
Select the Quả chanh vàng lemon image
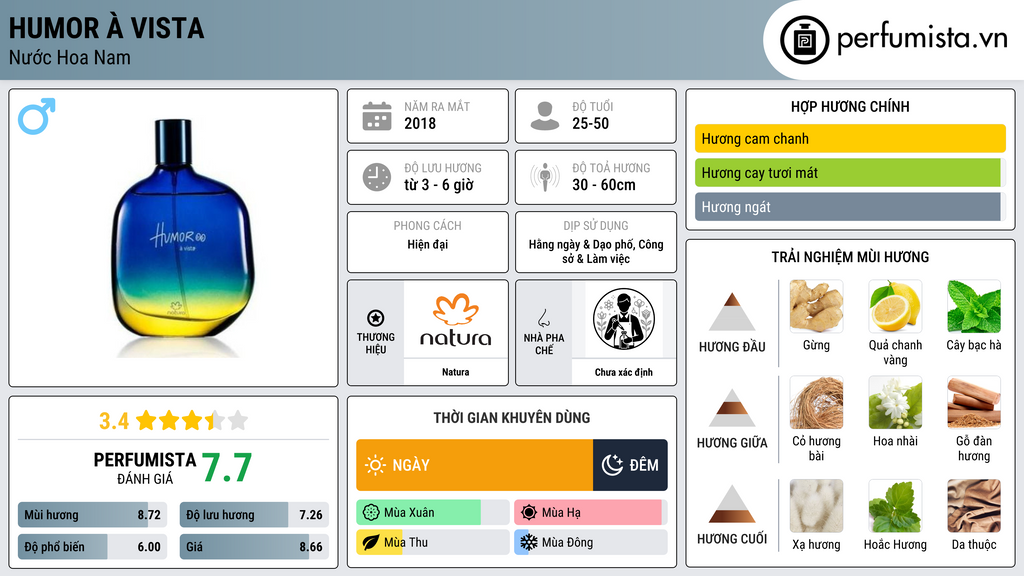895,306
